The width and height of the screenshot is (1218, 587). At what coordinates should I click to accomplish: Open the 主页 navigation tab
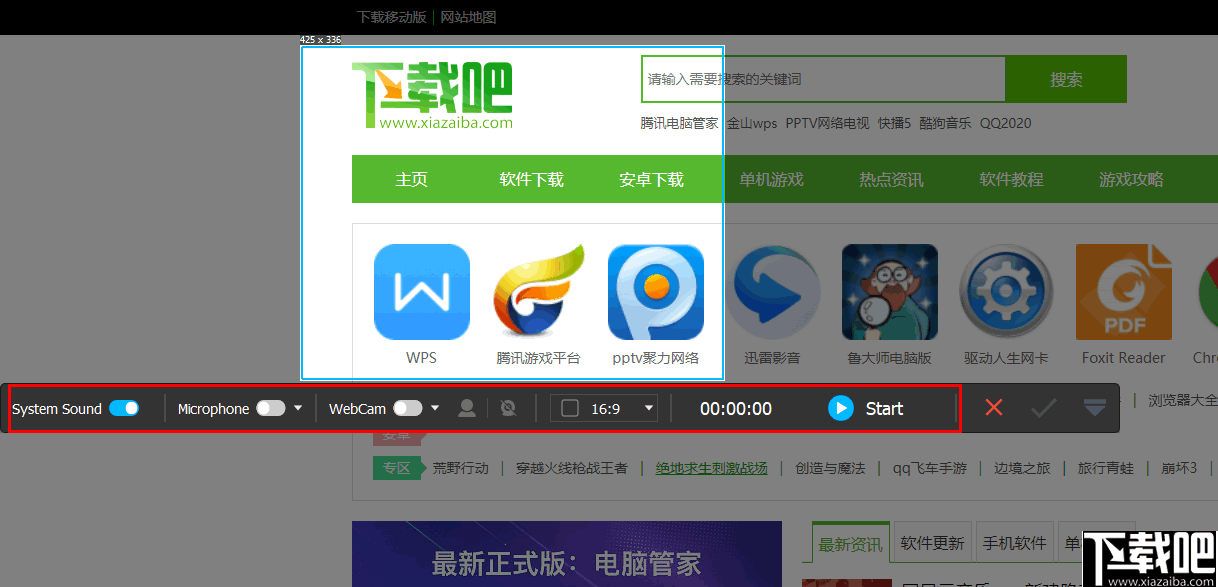411,180
